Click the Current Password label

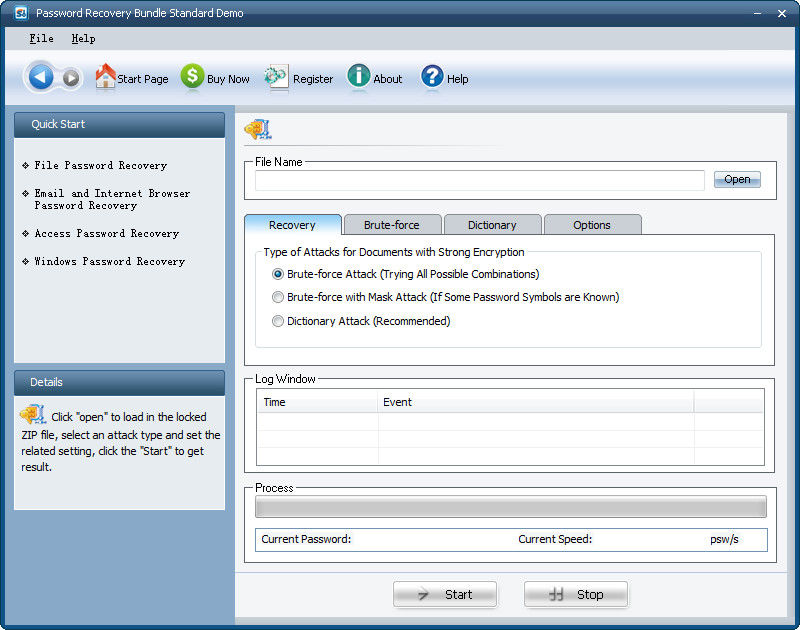click(306, 539)
